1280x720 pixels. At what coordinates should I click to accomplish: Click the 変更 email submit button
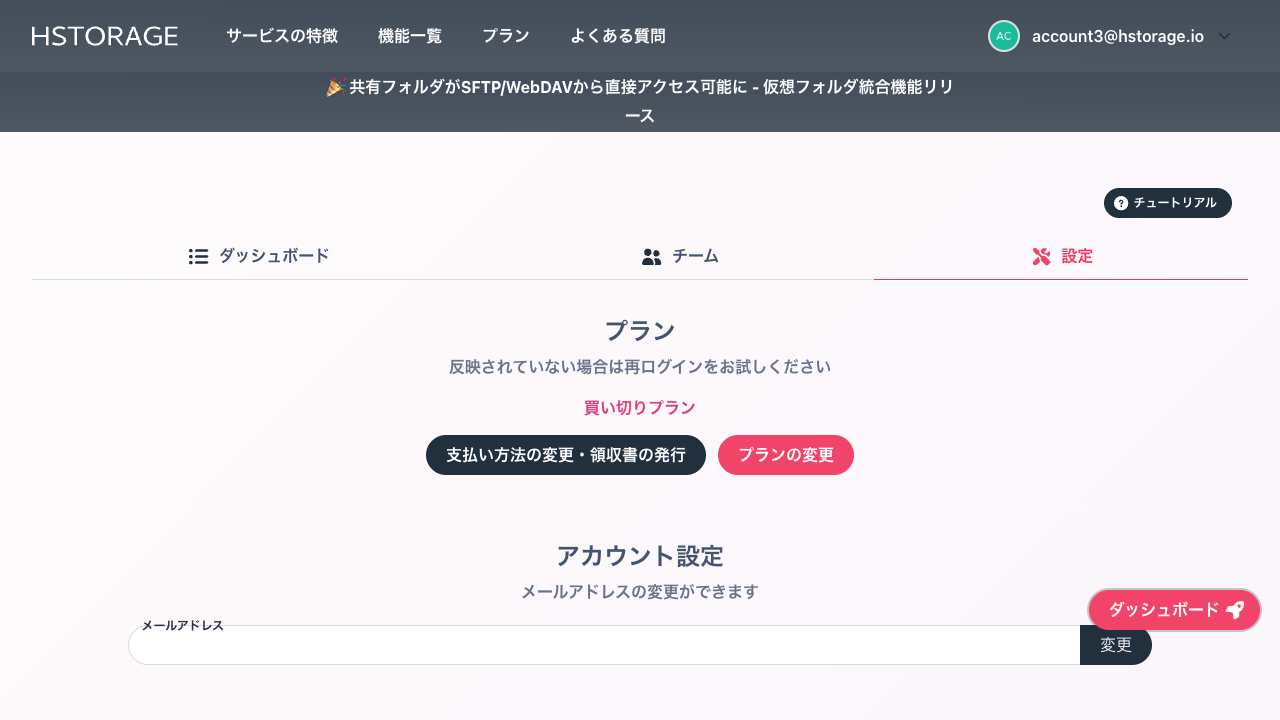1116,645
